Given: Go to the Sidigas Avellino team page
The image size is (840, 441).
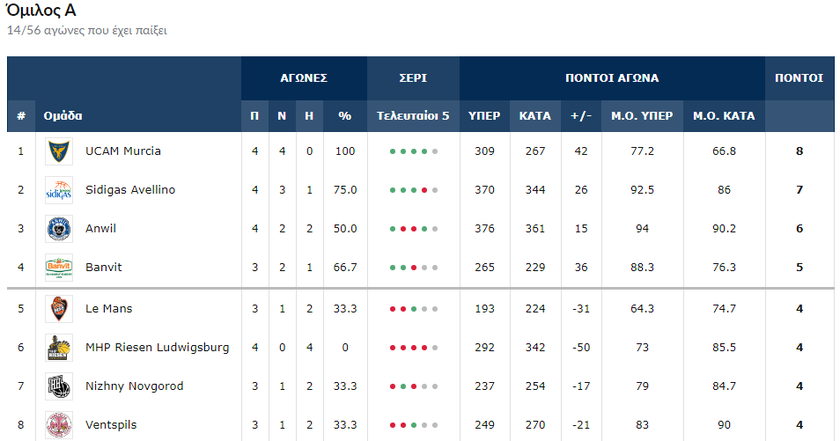Looking at the screenshot, I should click(x=130, y=190).
